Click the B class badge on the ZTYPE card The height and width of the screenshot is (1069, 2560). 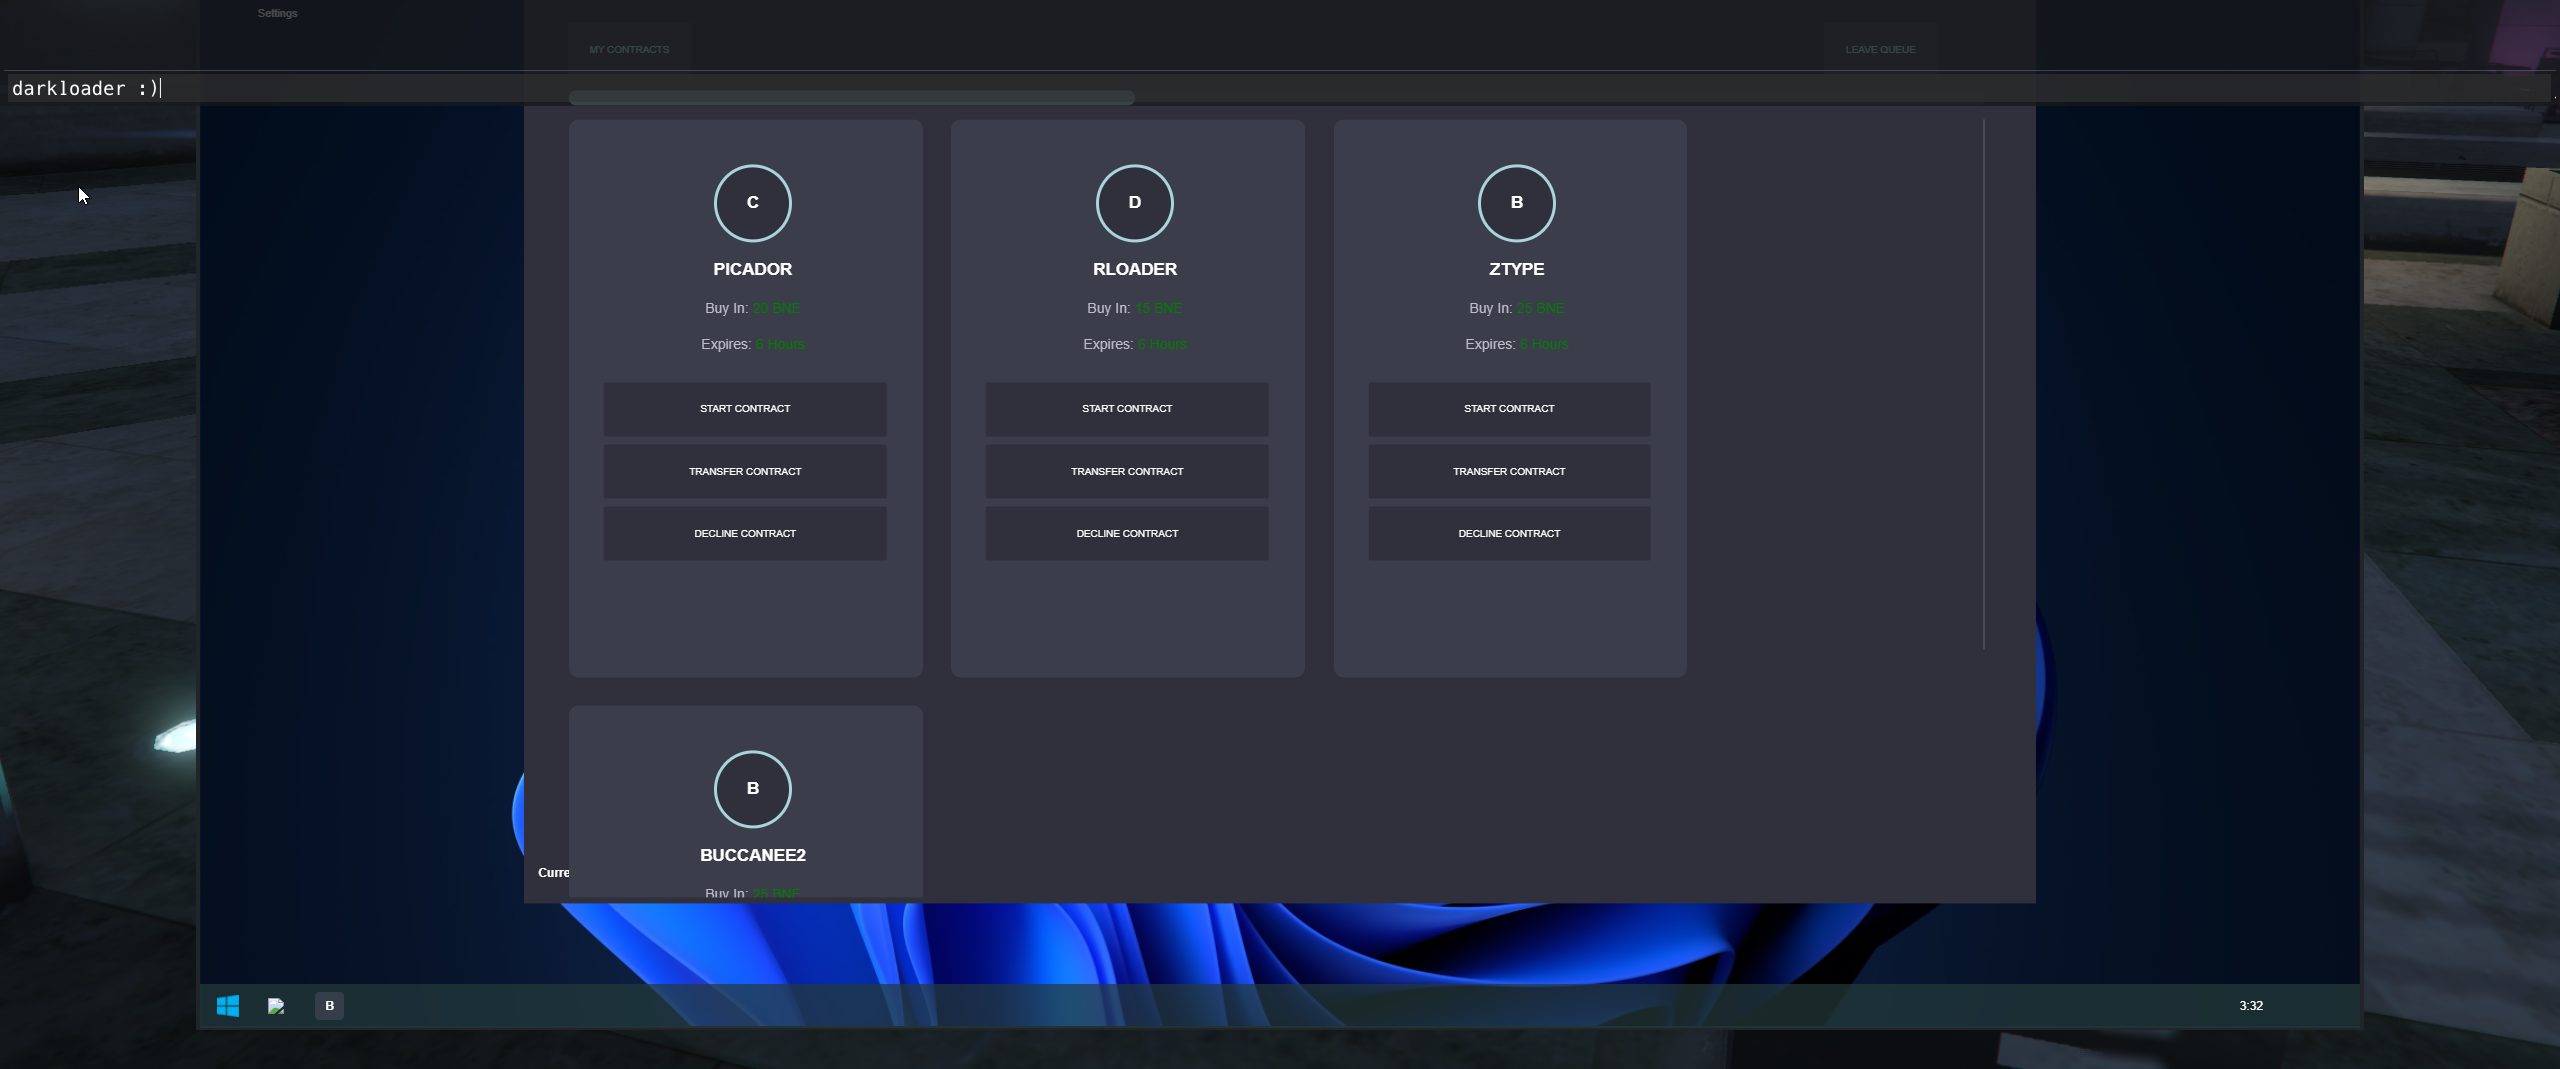click(x=1516, y=203)
